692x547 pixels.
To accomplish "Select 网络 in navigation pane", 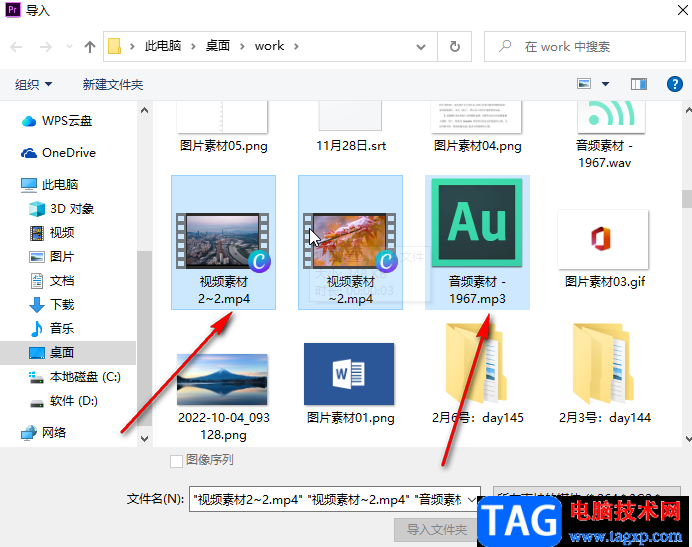I will [x=43, y=432].
